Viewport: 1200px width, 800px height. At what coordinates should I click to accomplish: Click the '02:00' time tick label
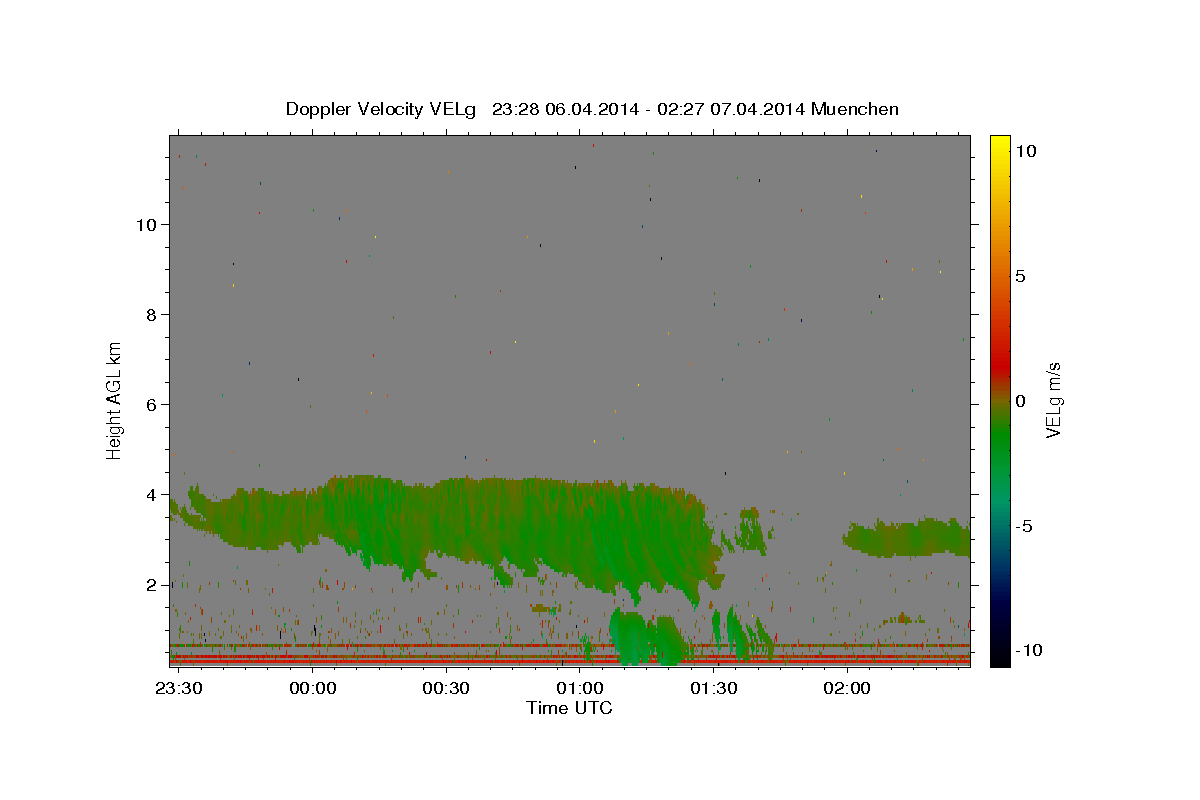click(x=846, y=690)
